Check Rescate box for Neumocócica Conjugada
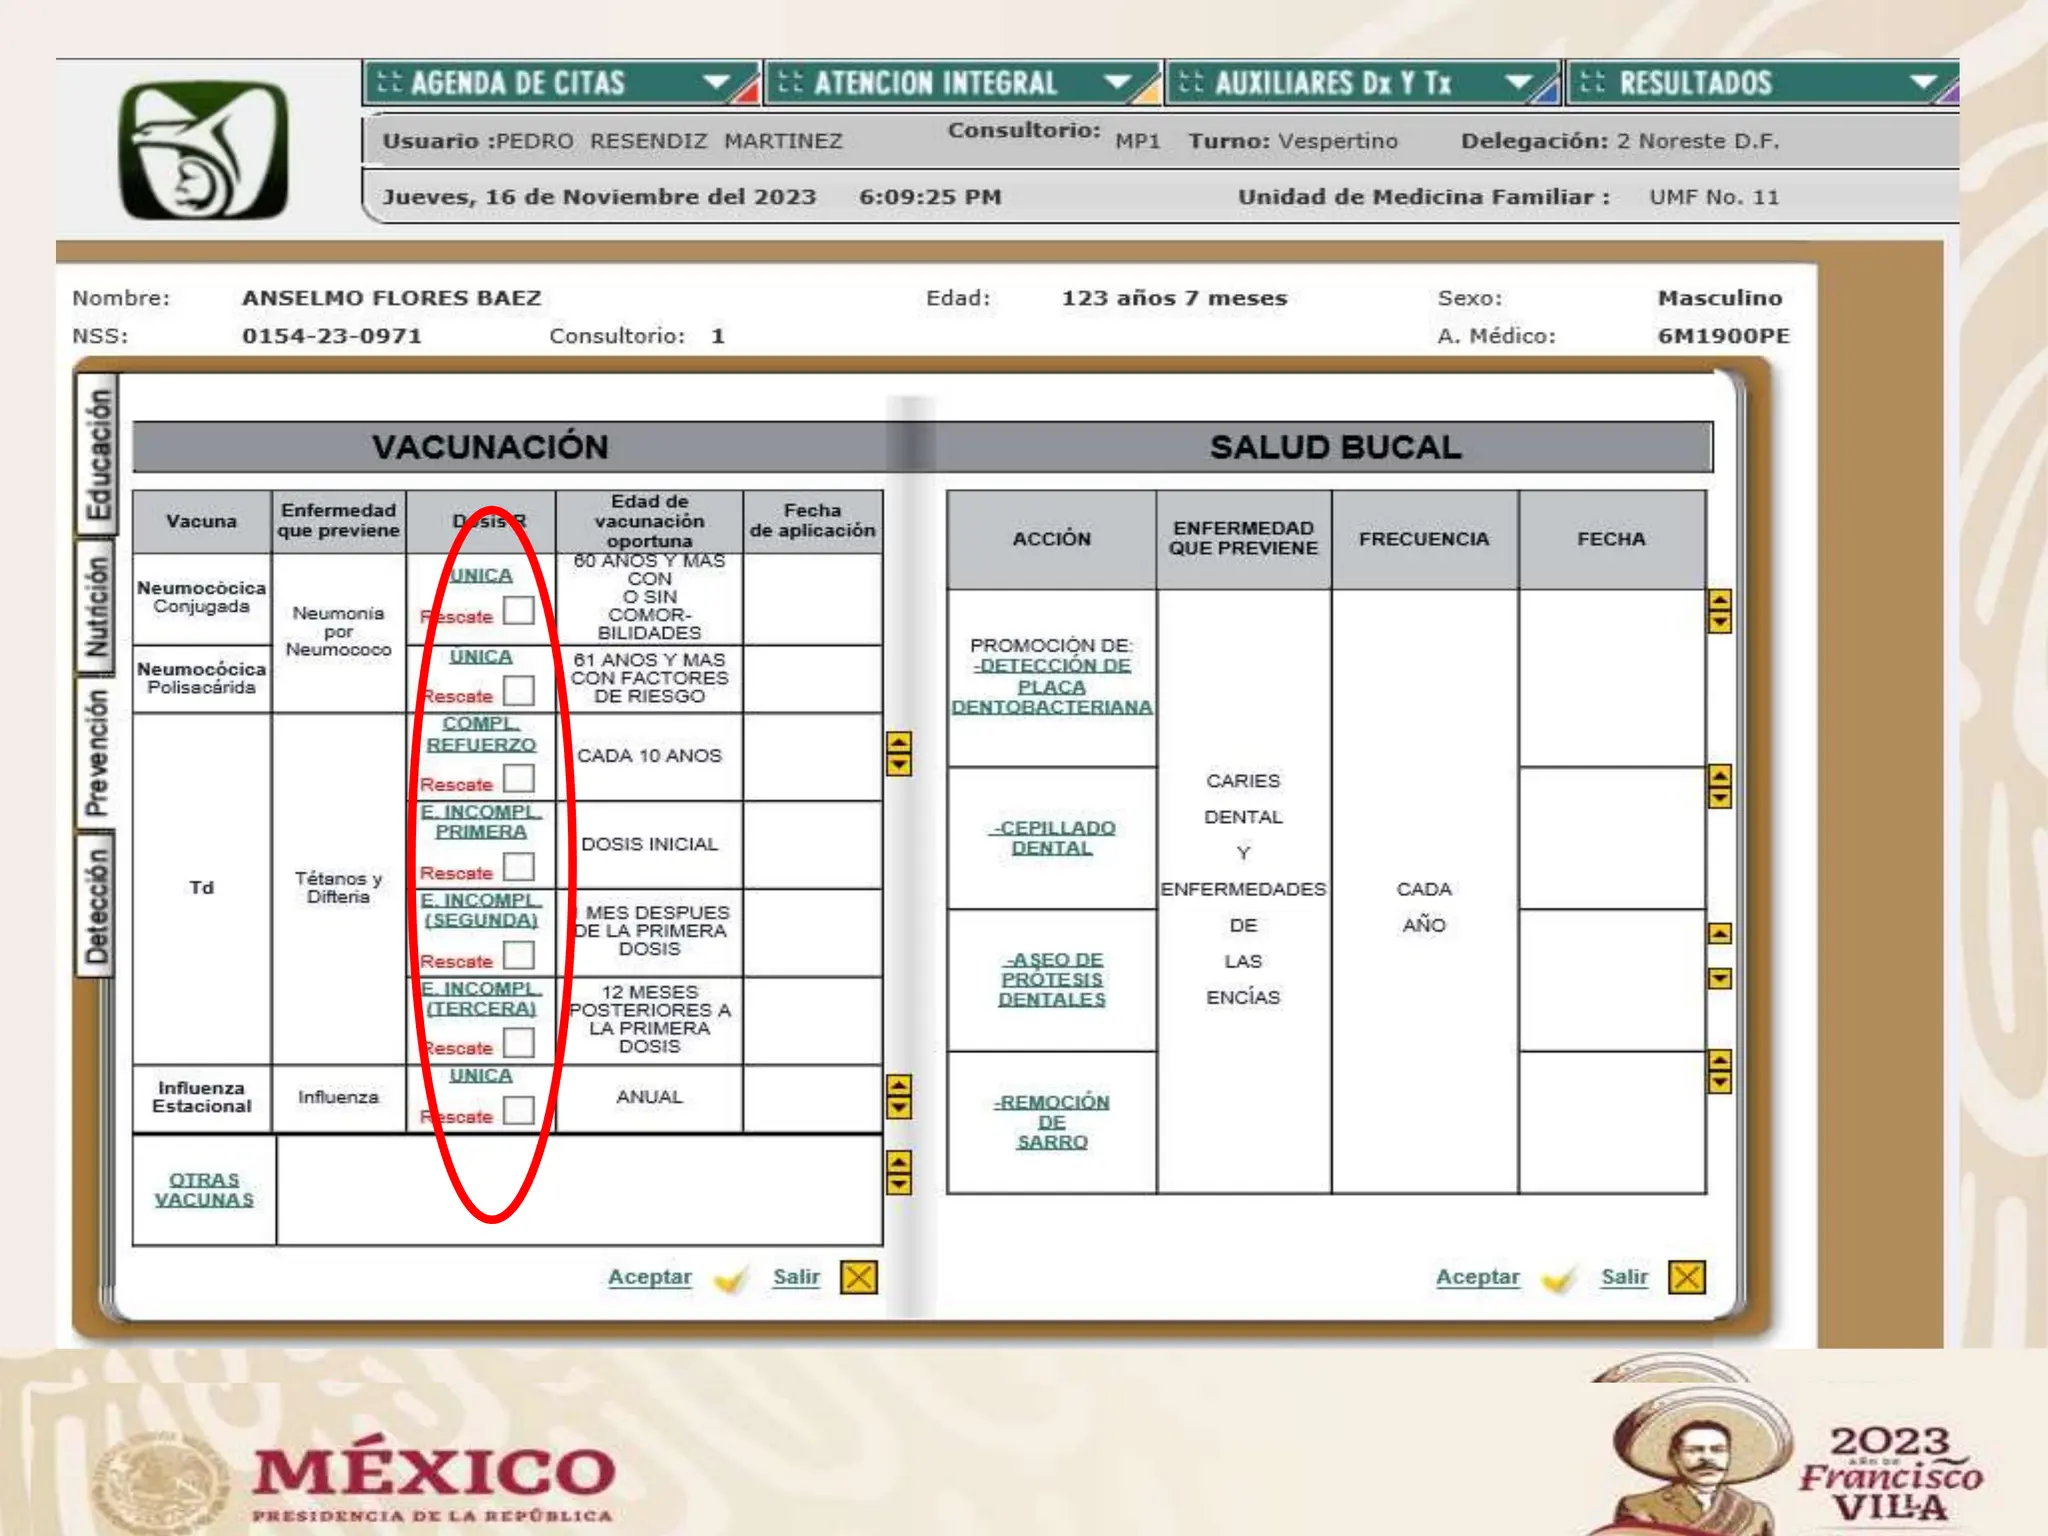 coord(518,610)
